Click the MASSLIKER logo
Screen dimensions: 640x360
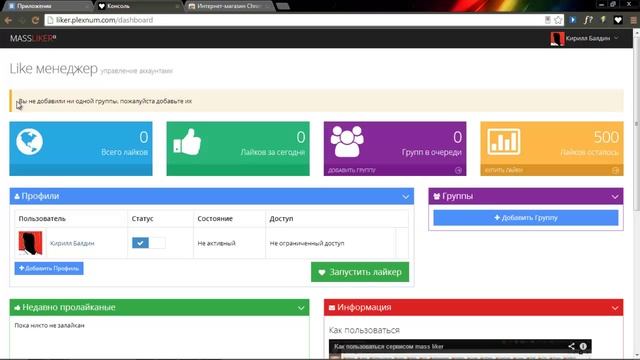click(33, 38)
